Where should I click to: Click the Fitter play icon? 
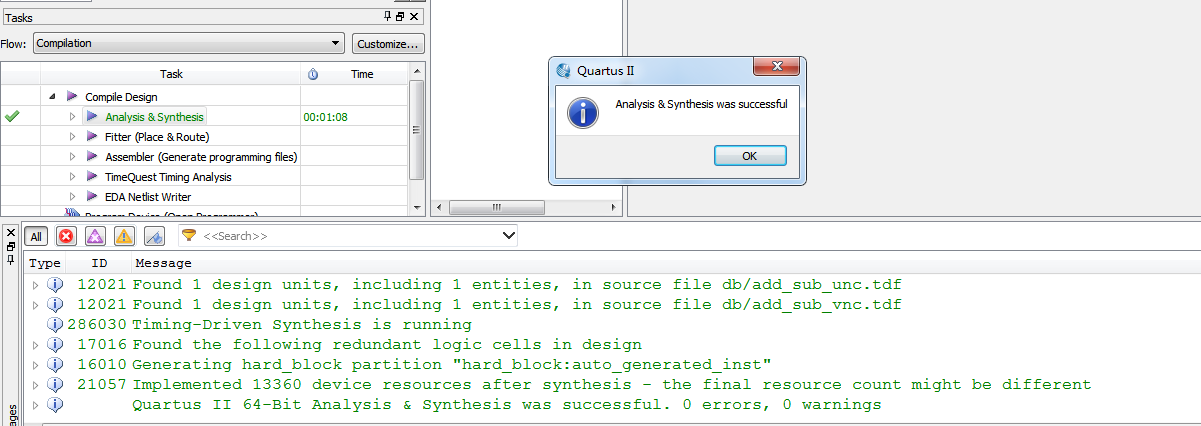tap(92, 137)
